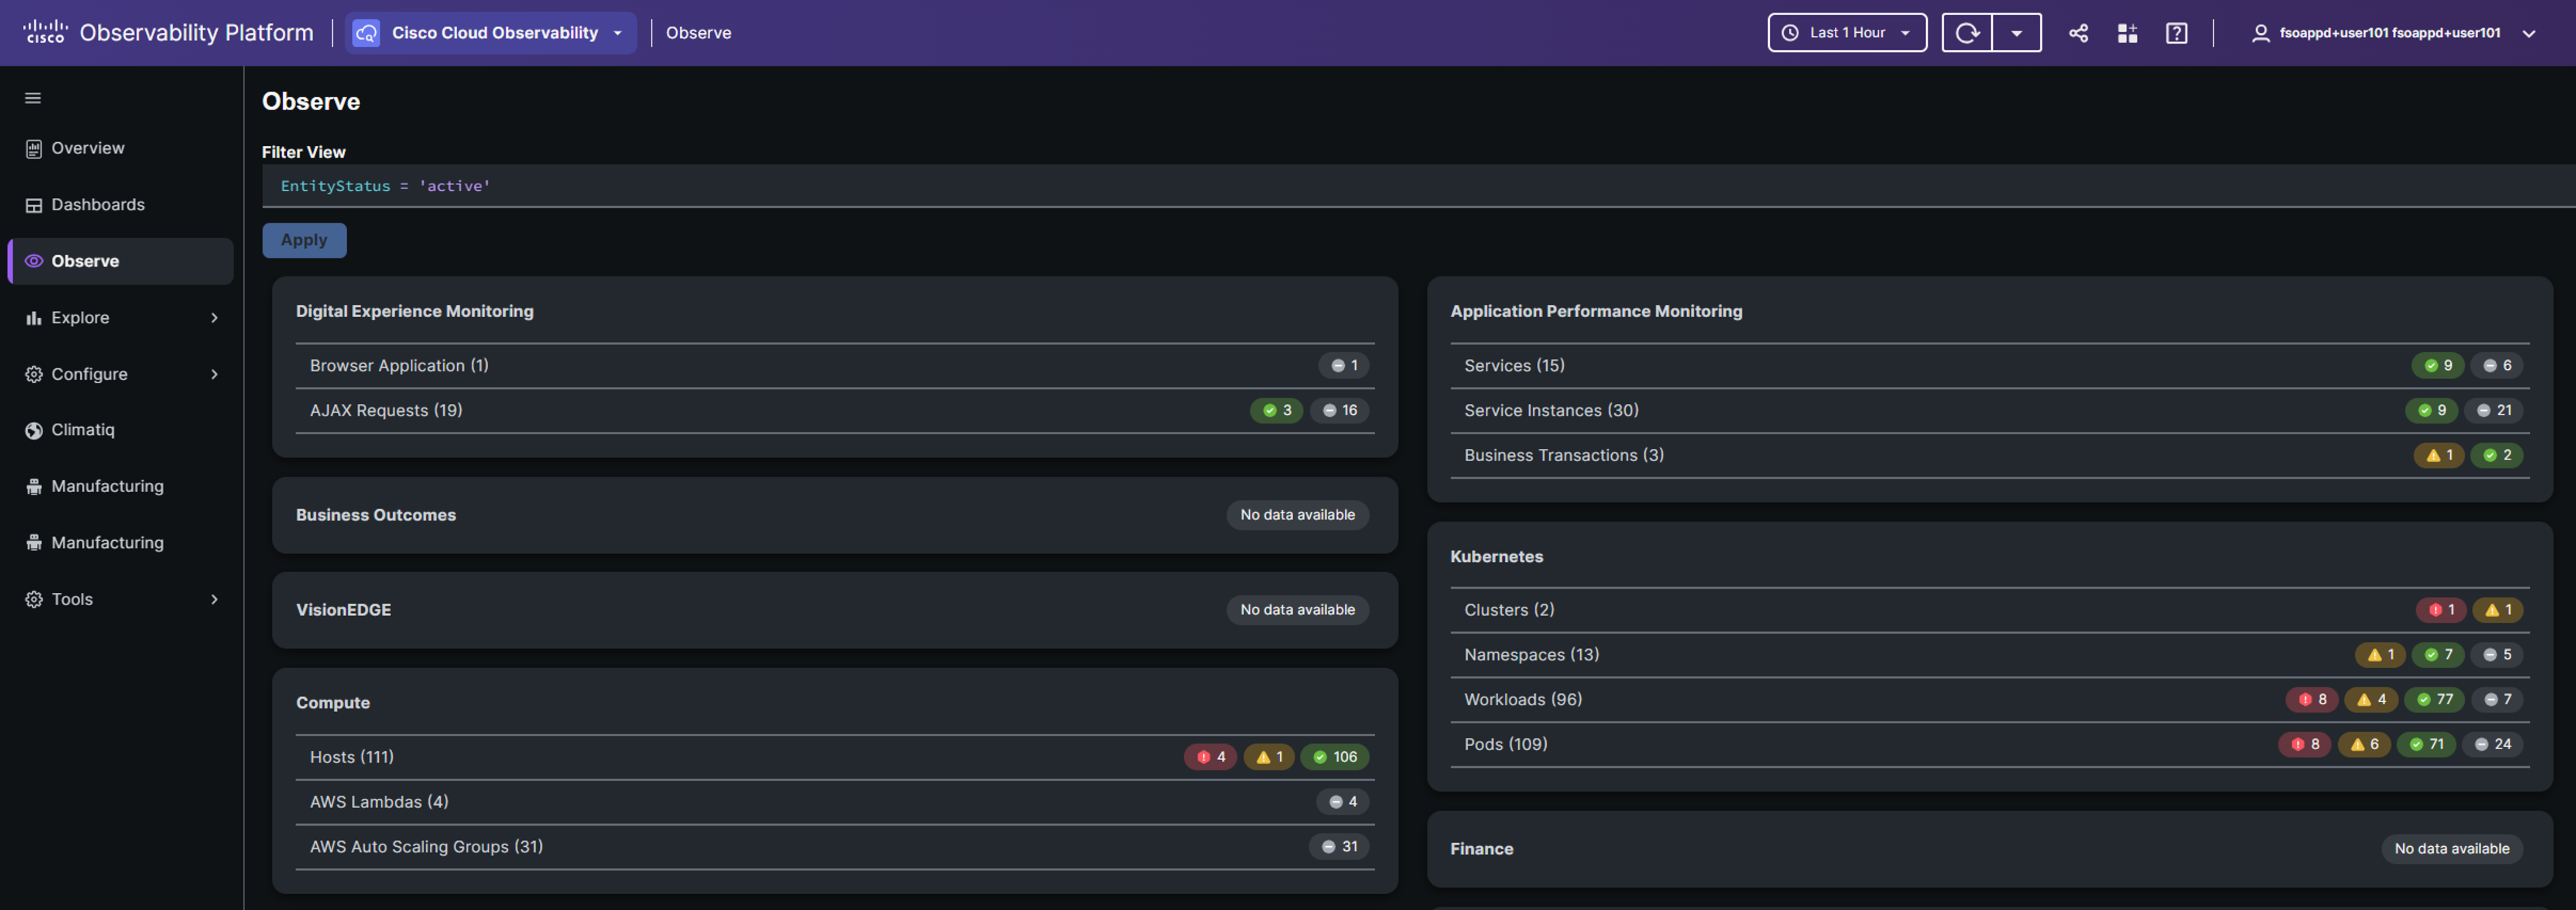Open Climatiq from the sidebar
2576x910 pixels.
(x=82, y=430)
